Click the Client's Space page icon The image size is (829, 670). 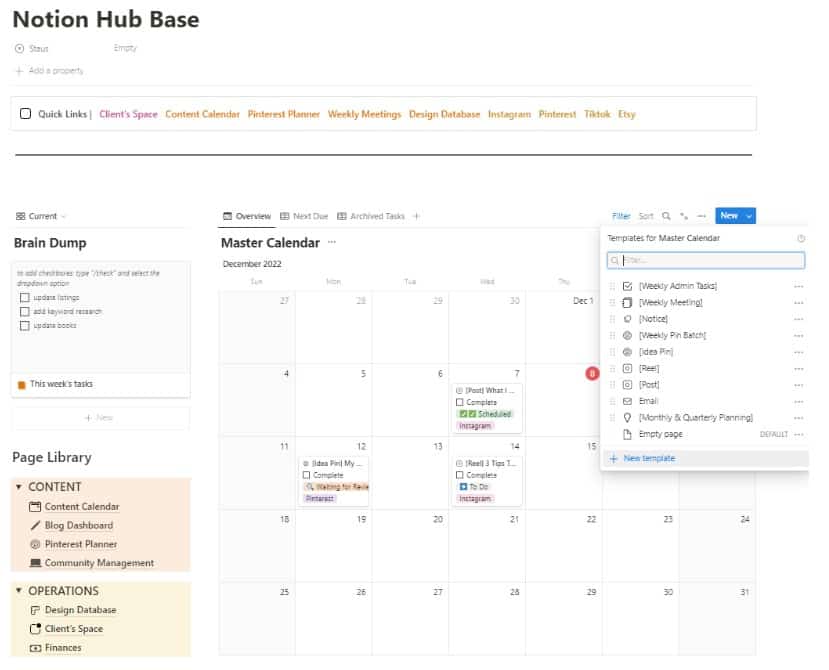[35, 629]
